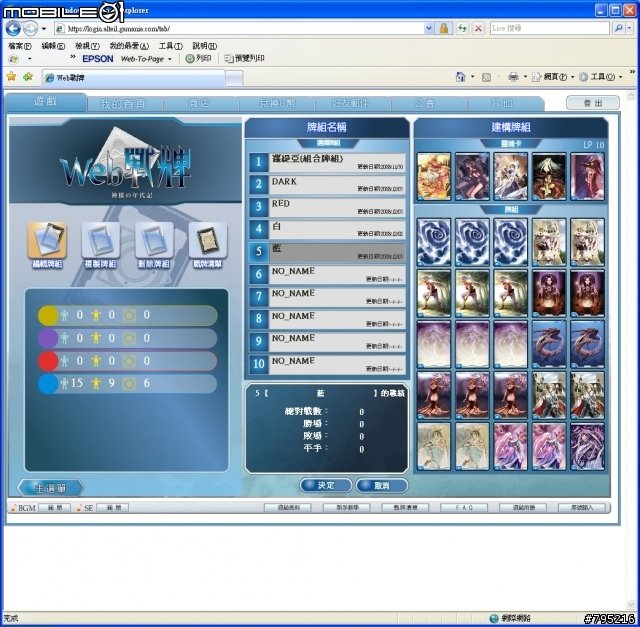Open the search provider options dropdown
Image resolution: width=640 pixels, height=627 pixels.
pos(629,28)
